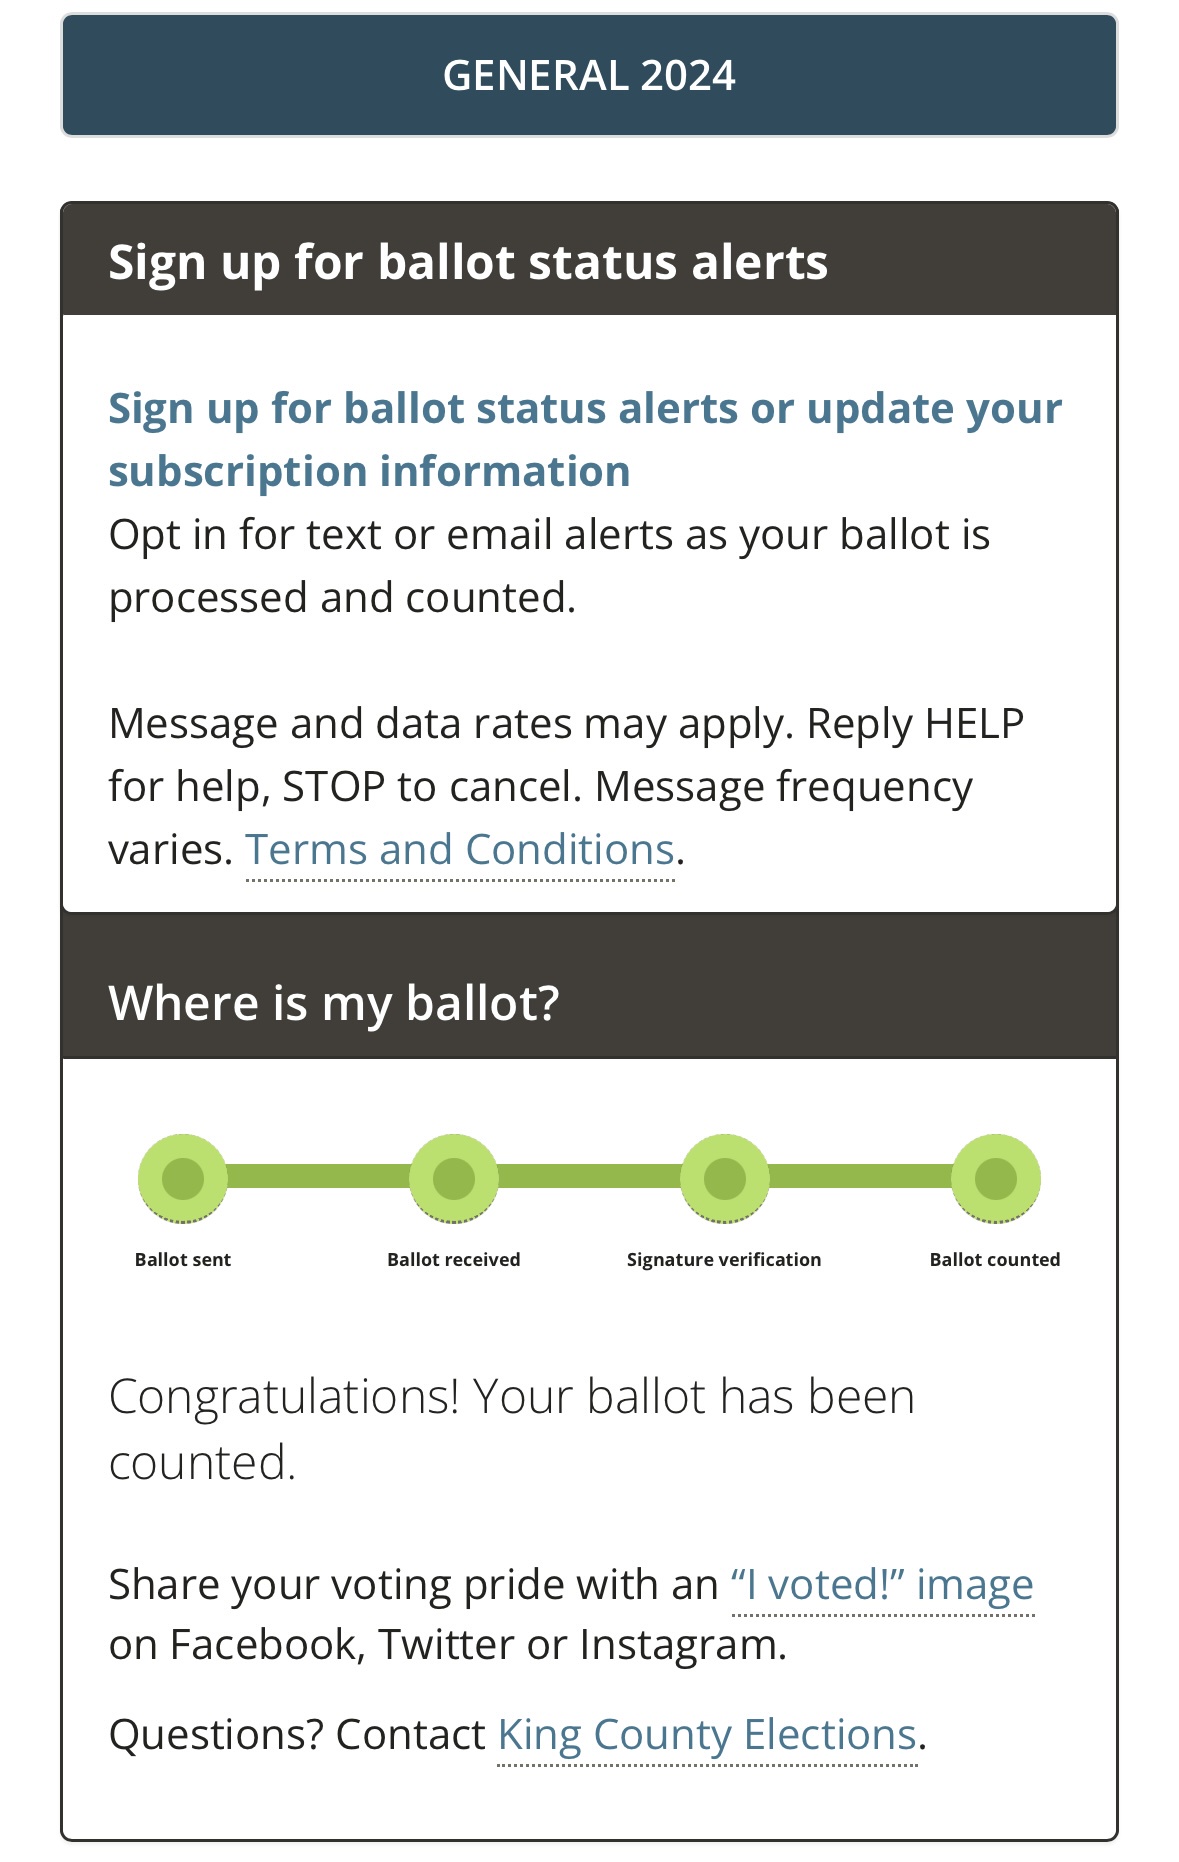The width and height of the screenshot is (1179, 1862).
Task: Click the Ballot received label
Action: 454,1260
